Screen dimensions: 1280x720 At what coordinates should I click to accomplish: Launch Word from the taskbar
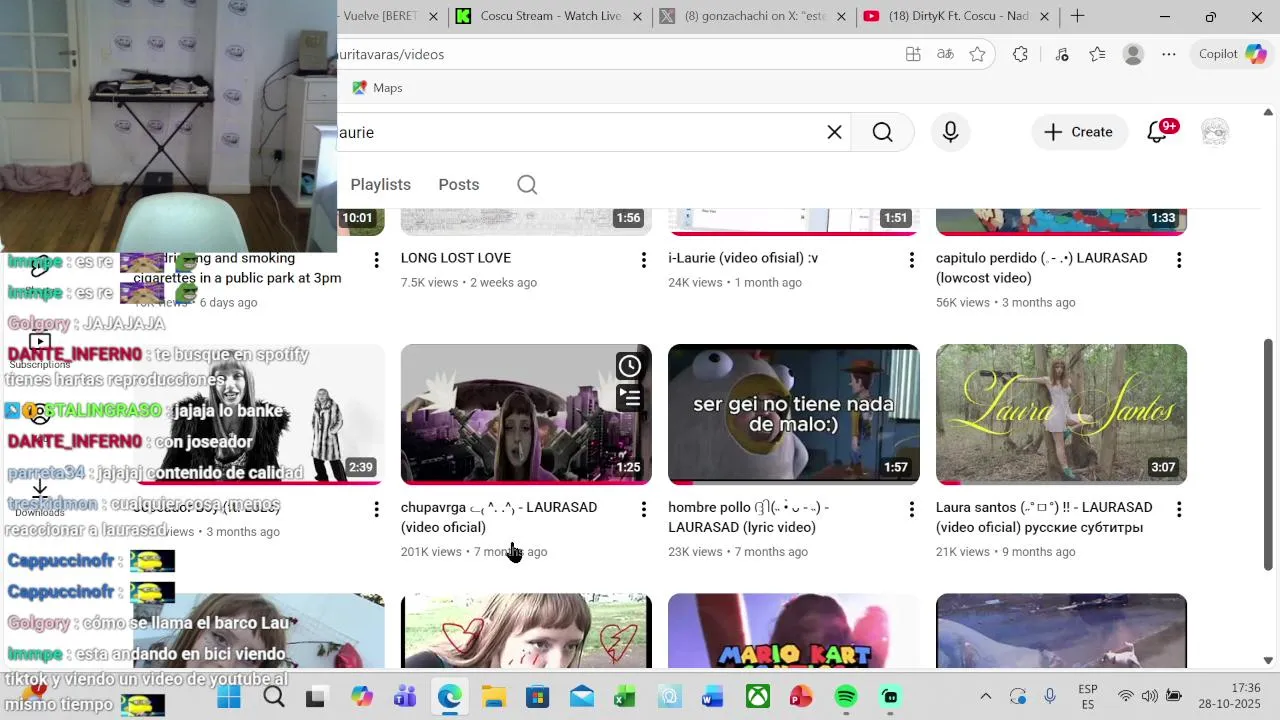click(x=713, y=697)
